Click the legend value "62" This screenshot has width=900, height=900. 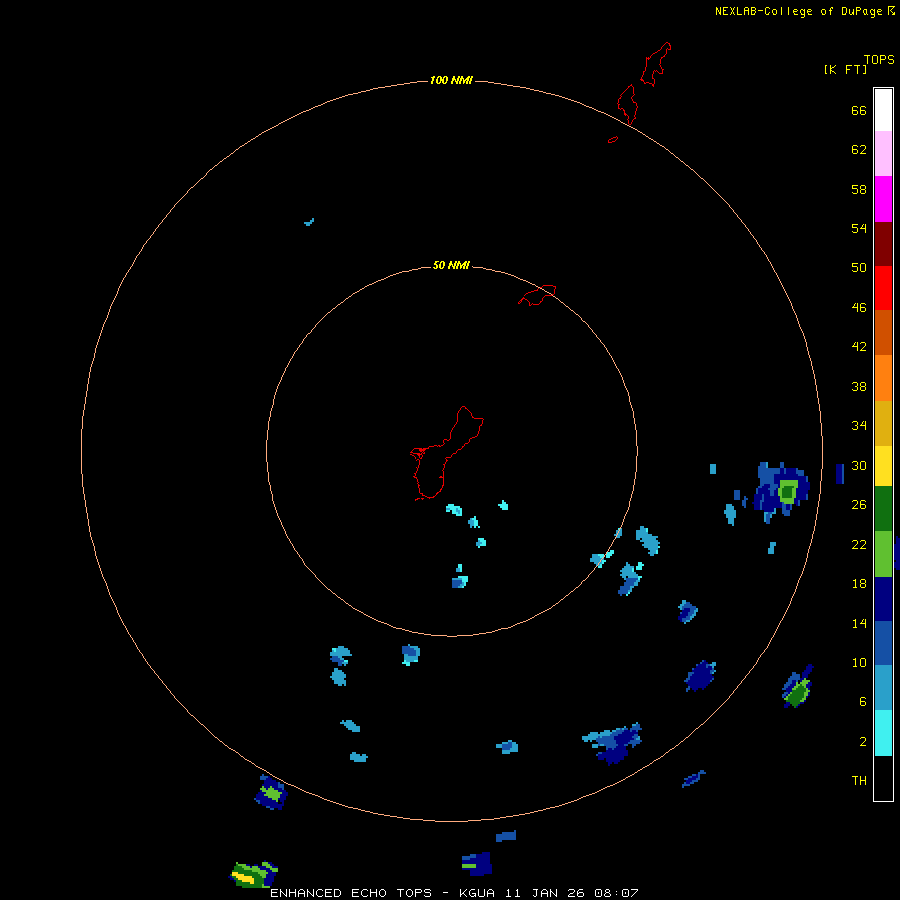859,150
